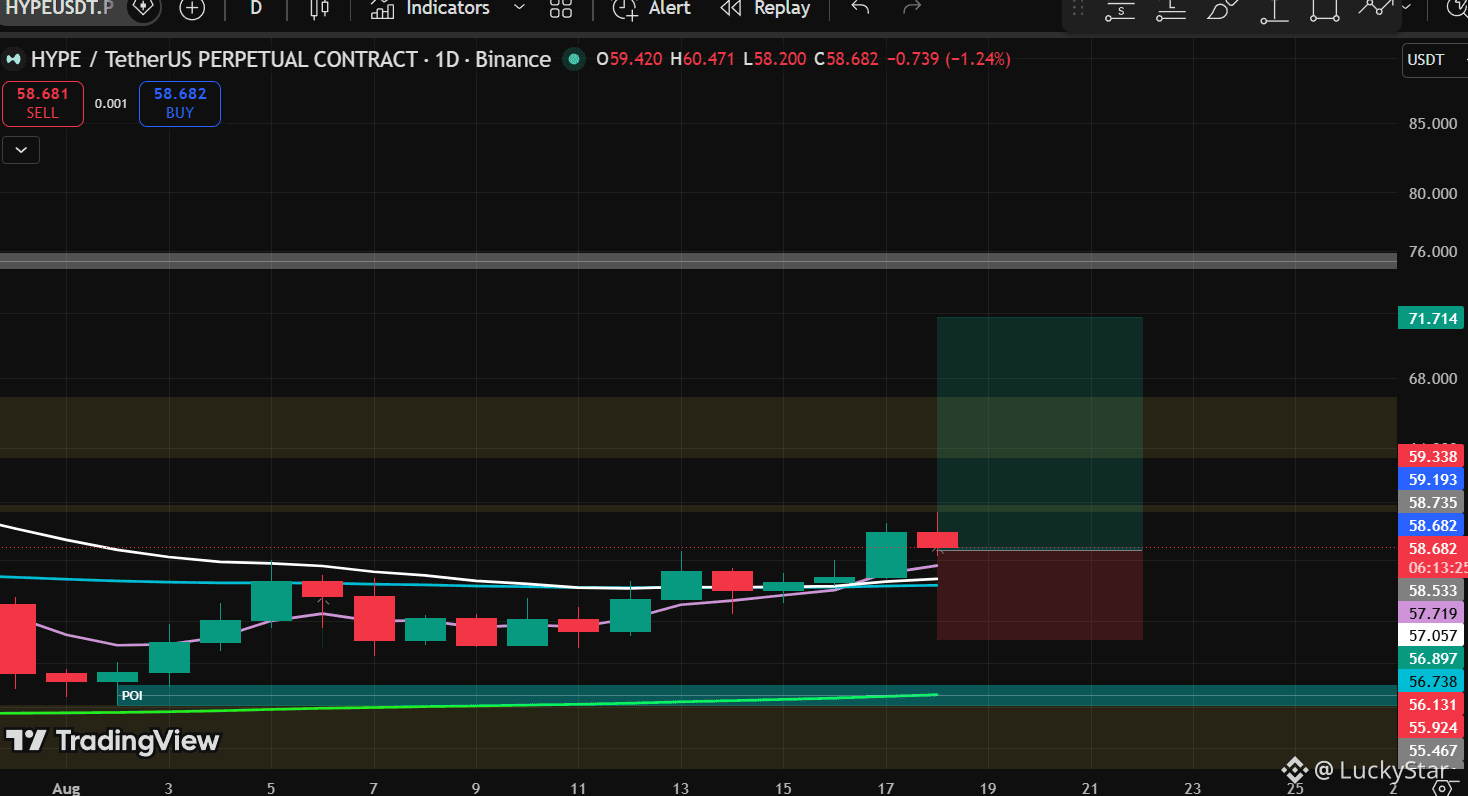The image size is (1468, 796).
Task: Start bar Replay mode
Action: click(766, 9)
